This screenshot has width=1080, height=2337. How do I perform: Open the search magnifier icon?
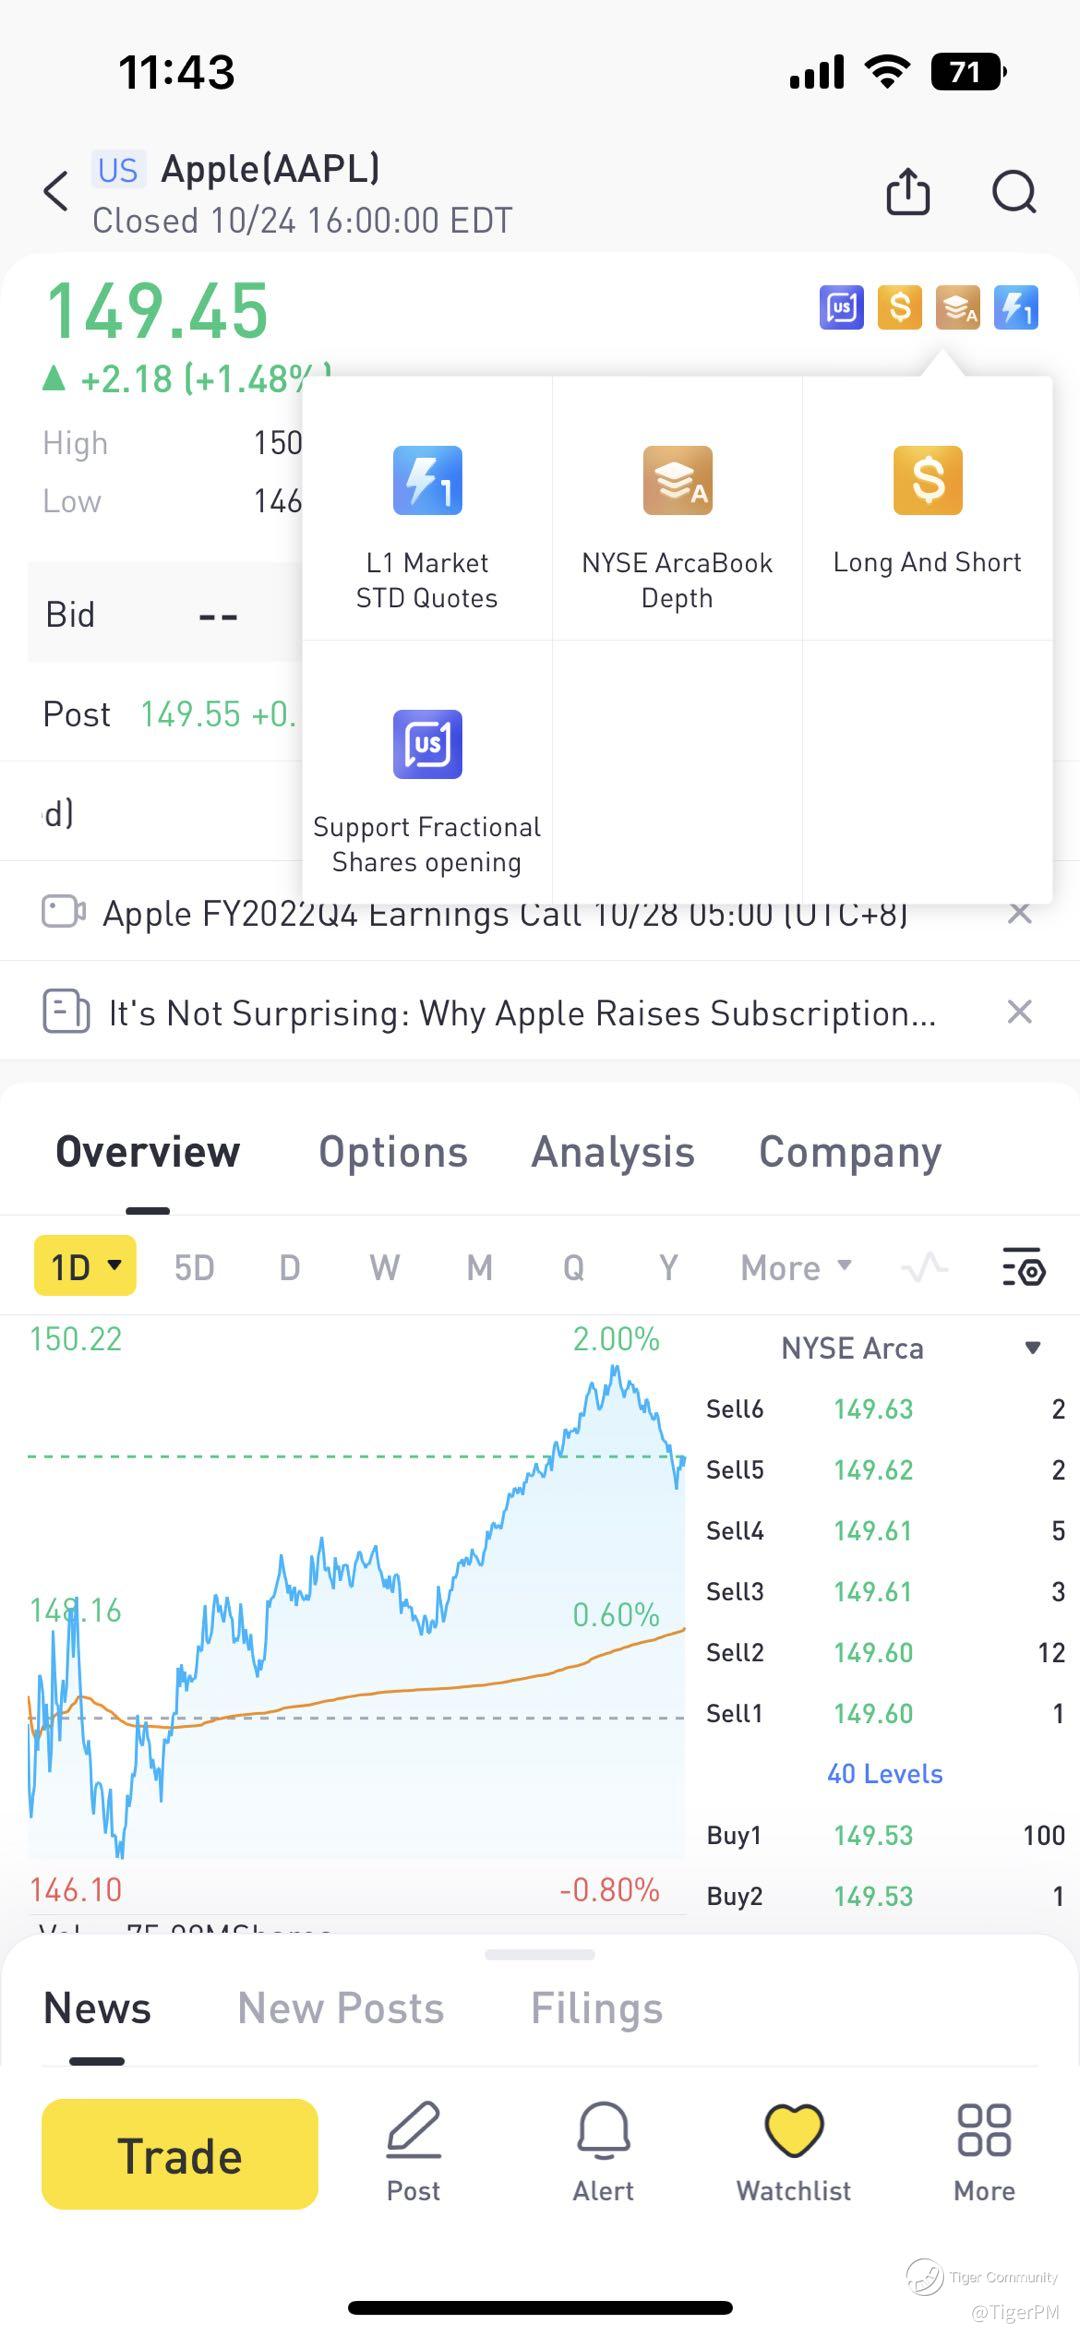(1014, 191)
